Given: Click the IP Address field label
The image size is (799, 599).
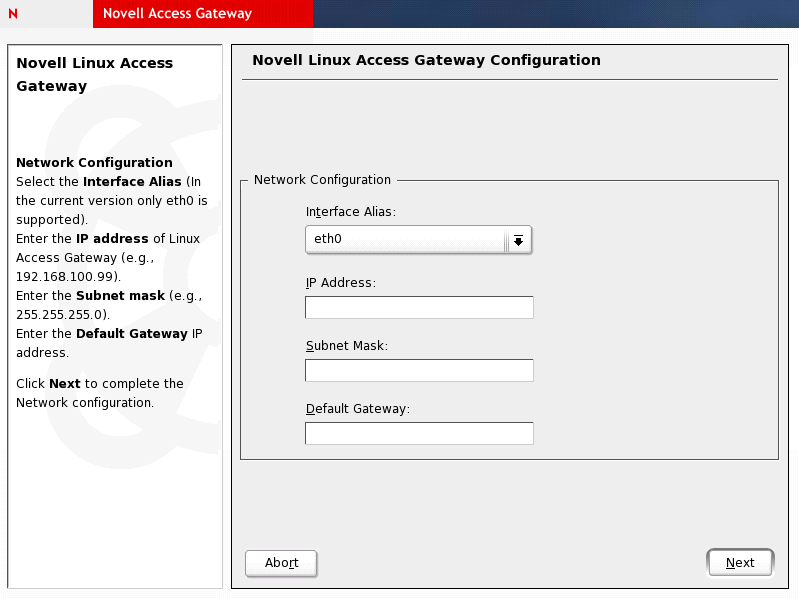Looking at the screenshot, I should pyautogui.click(x=340, y=283).
